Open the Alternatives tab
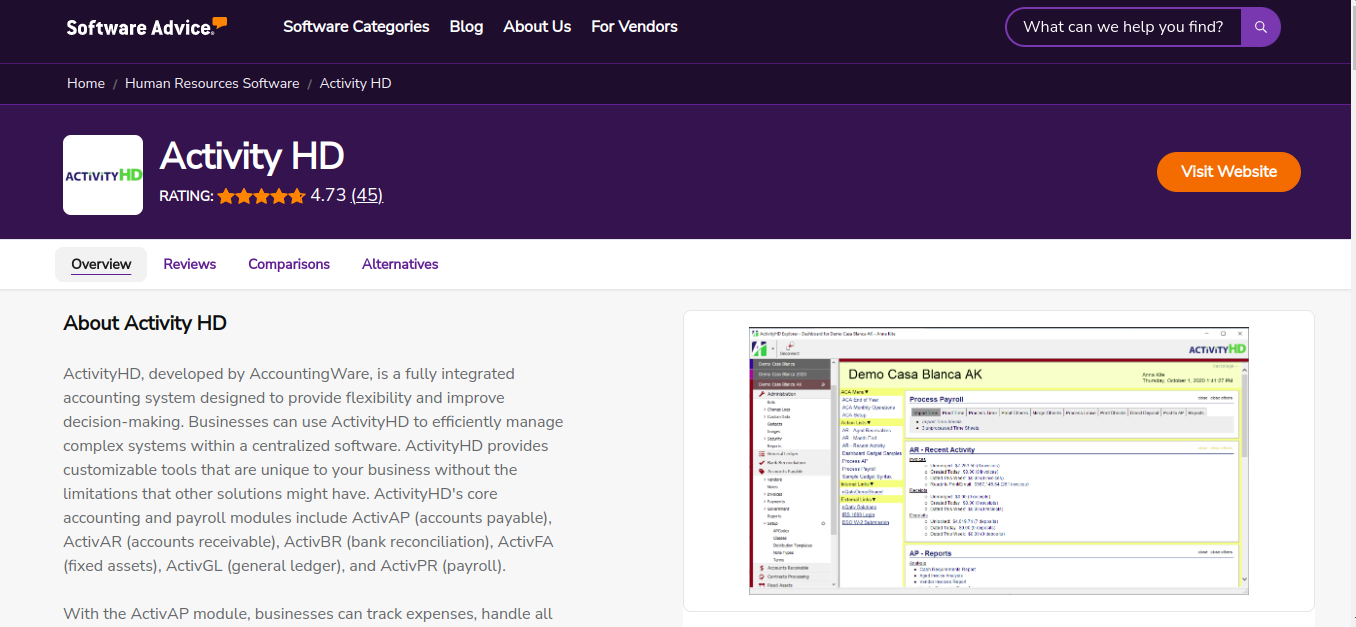The height and width of the screenshot is (627, 1356). click(400, 264)
